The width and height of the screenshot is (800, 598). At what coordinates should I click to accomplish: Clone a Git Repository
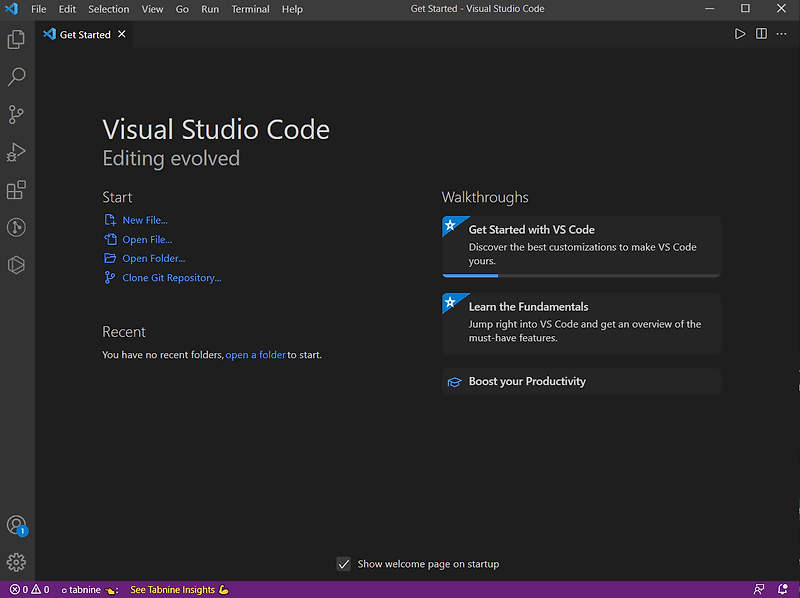point(169,277)
